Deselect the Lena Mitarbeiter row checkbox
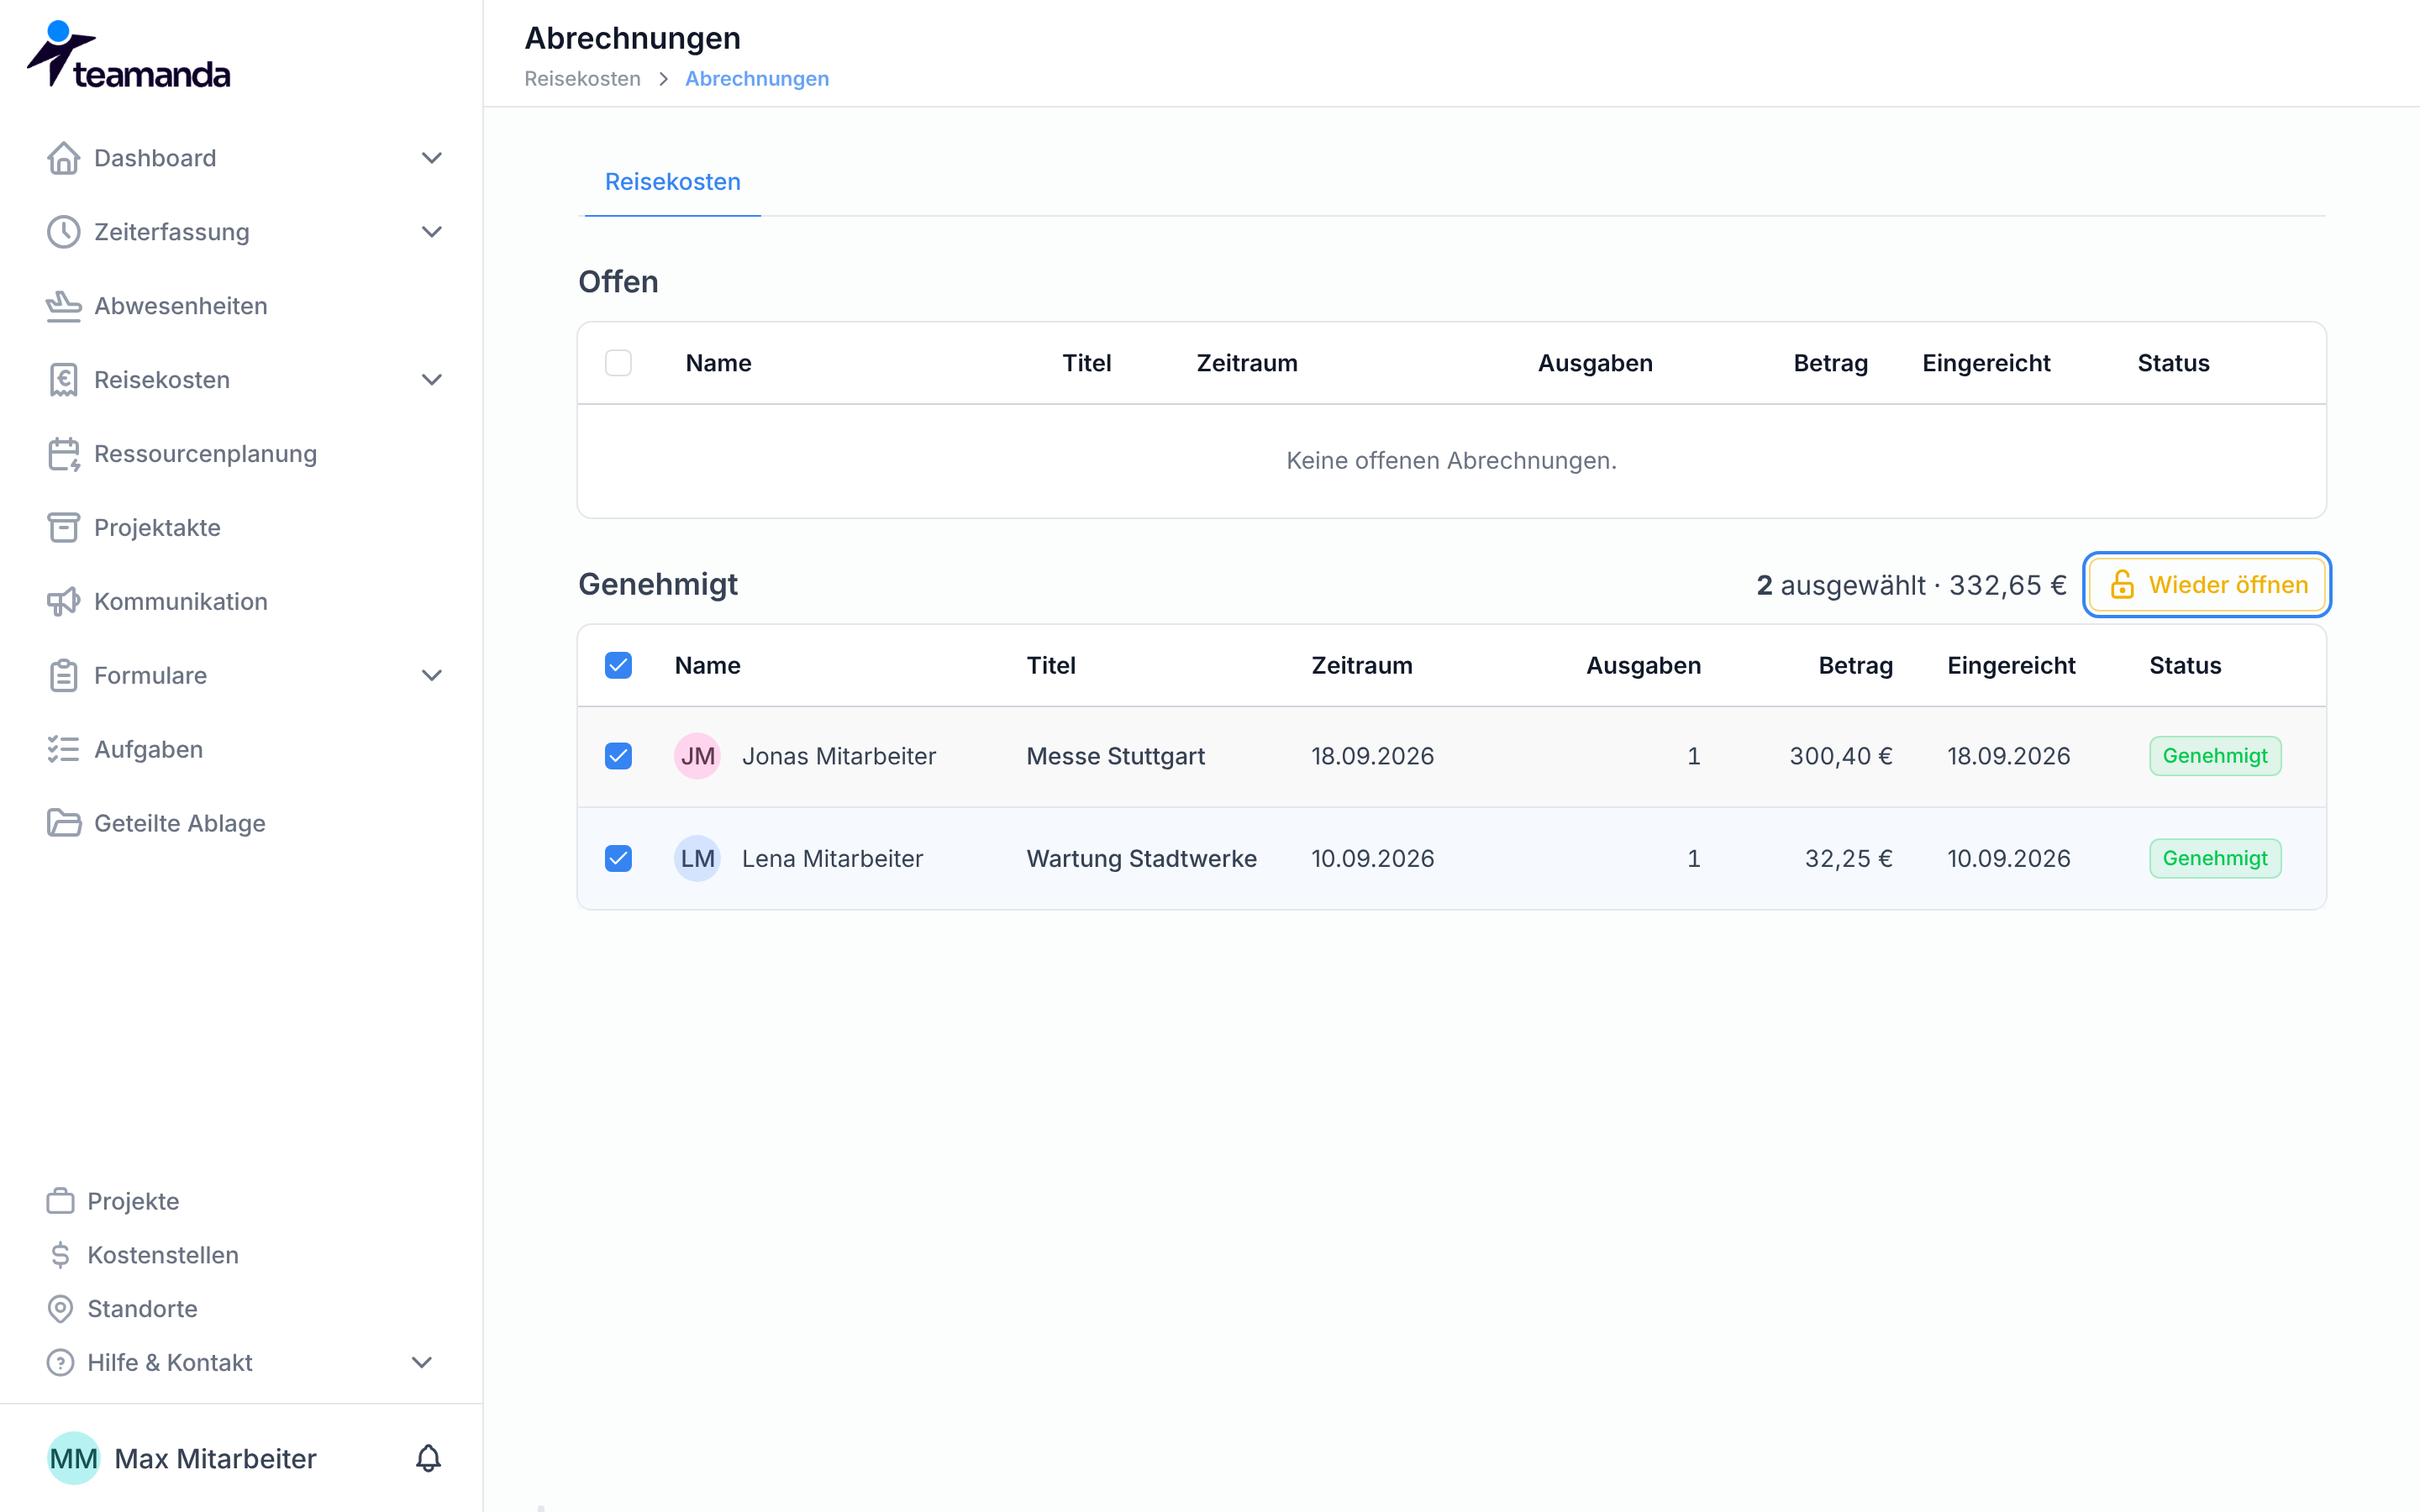The image size is (2420, 1512). tap(618, 859)
